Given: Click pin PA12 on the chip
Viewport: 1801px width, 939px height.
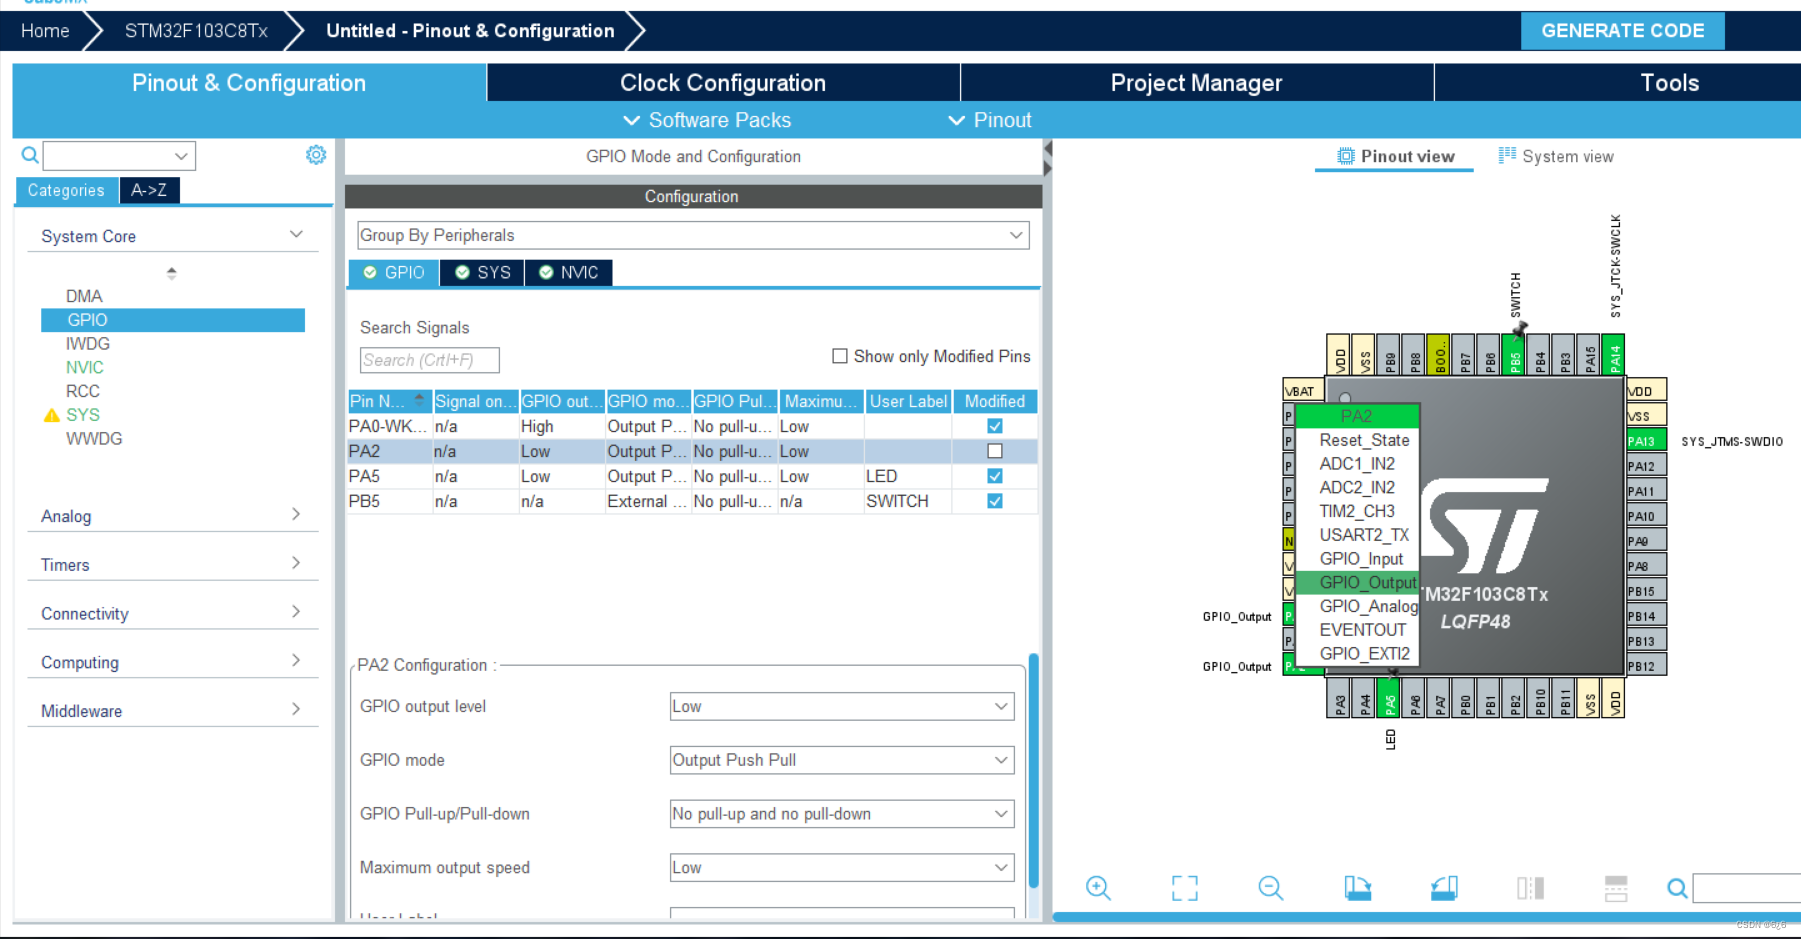Looking at the screenshot, I should [x=1646, y=466].
